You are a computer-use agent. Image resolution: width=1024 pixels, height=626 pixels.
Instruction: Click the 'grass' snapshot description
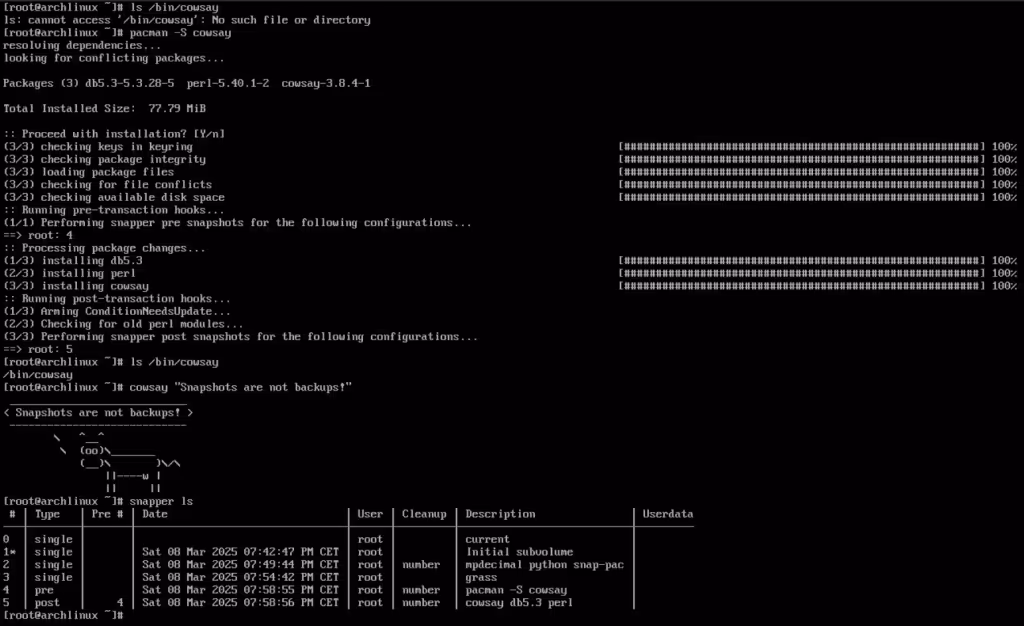pos(481,578)
